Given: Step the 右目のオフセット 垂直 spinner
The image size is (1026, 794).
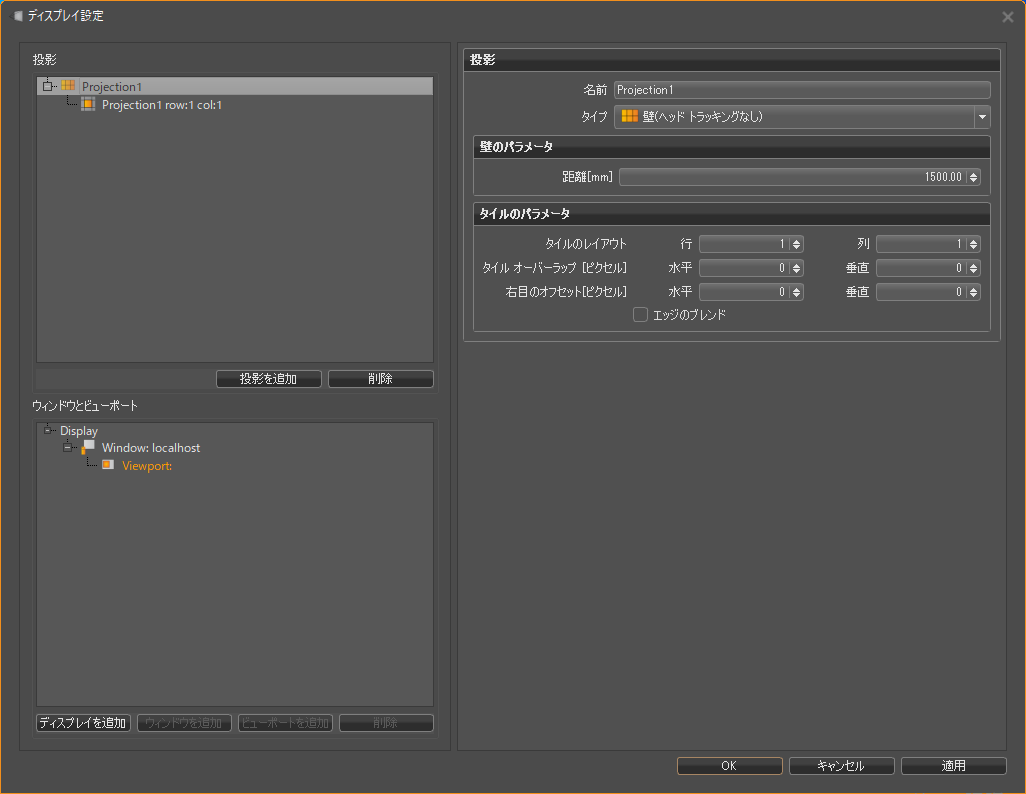Looking at the screenshot, I should click(974, 293).
